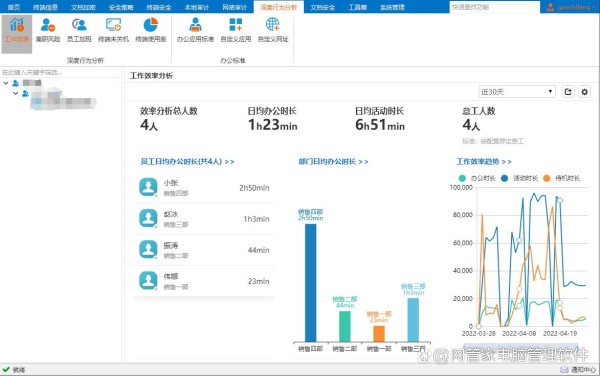Open the 离职风险 (resignation risk) icon
The image size is (600, 376).
(x=48, y=31)
